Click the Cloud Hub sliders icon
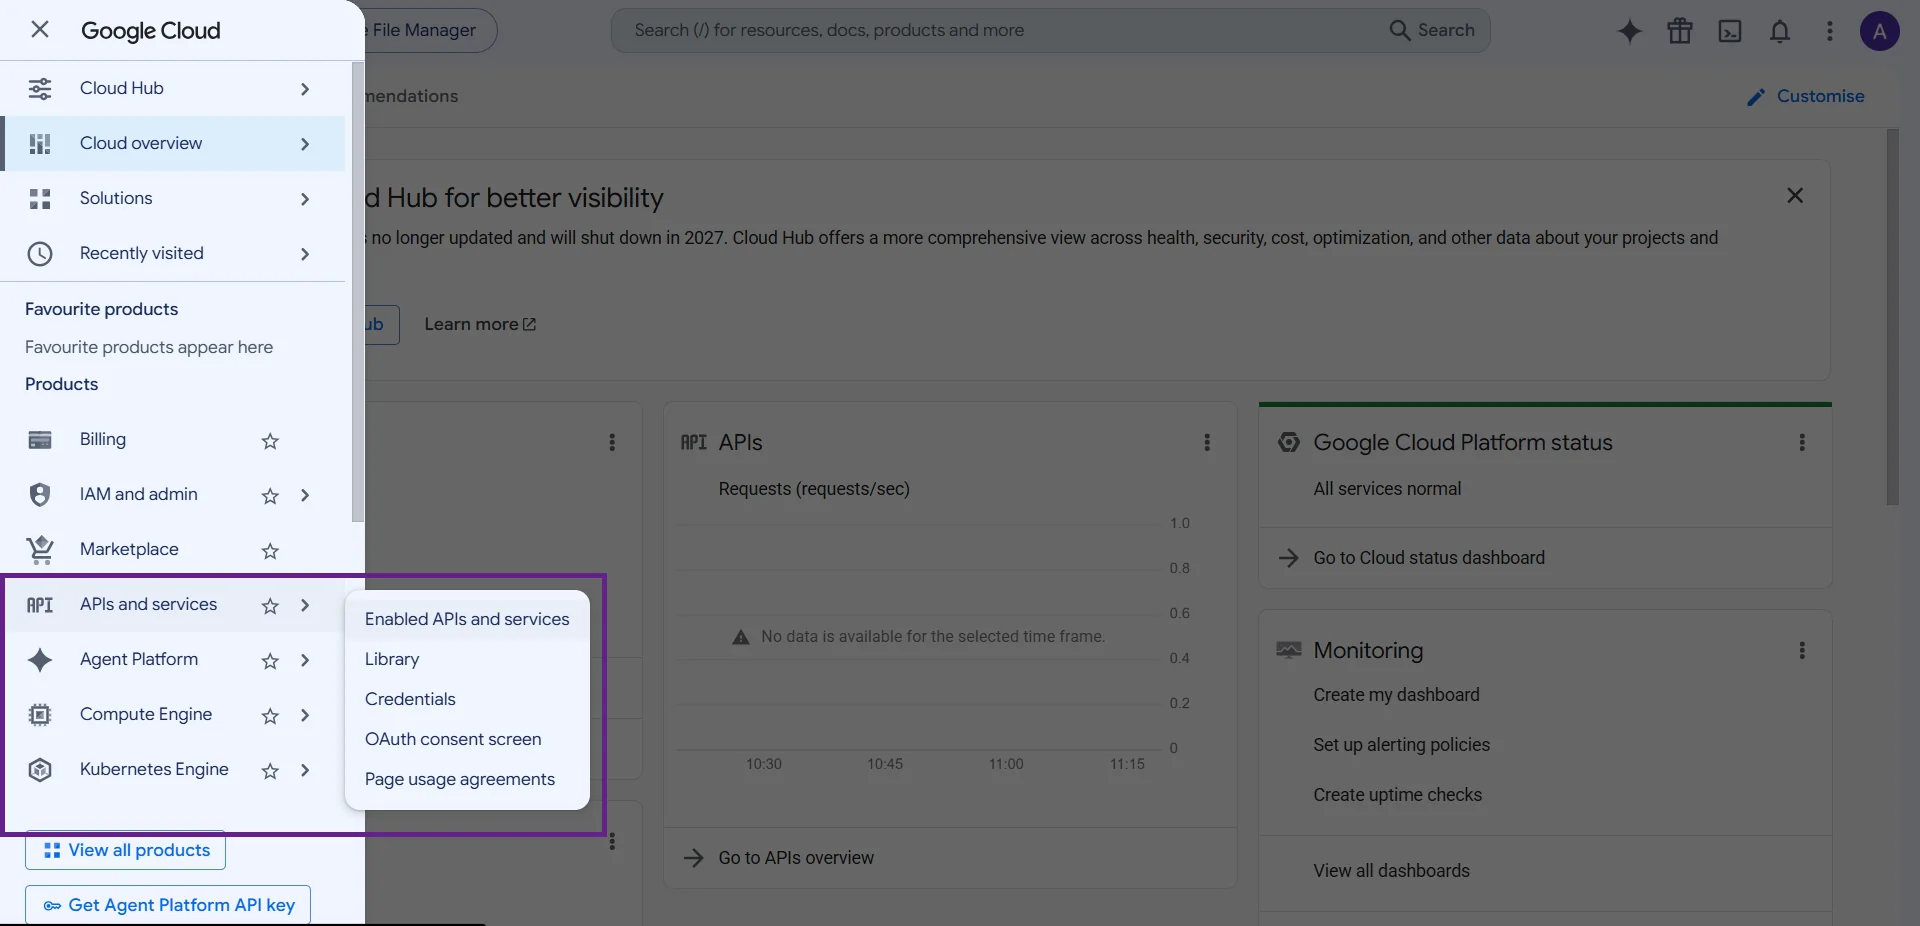 pyautogui.click(x=40, y=88)
